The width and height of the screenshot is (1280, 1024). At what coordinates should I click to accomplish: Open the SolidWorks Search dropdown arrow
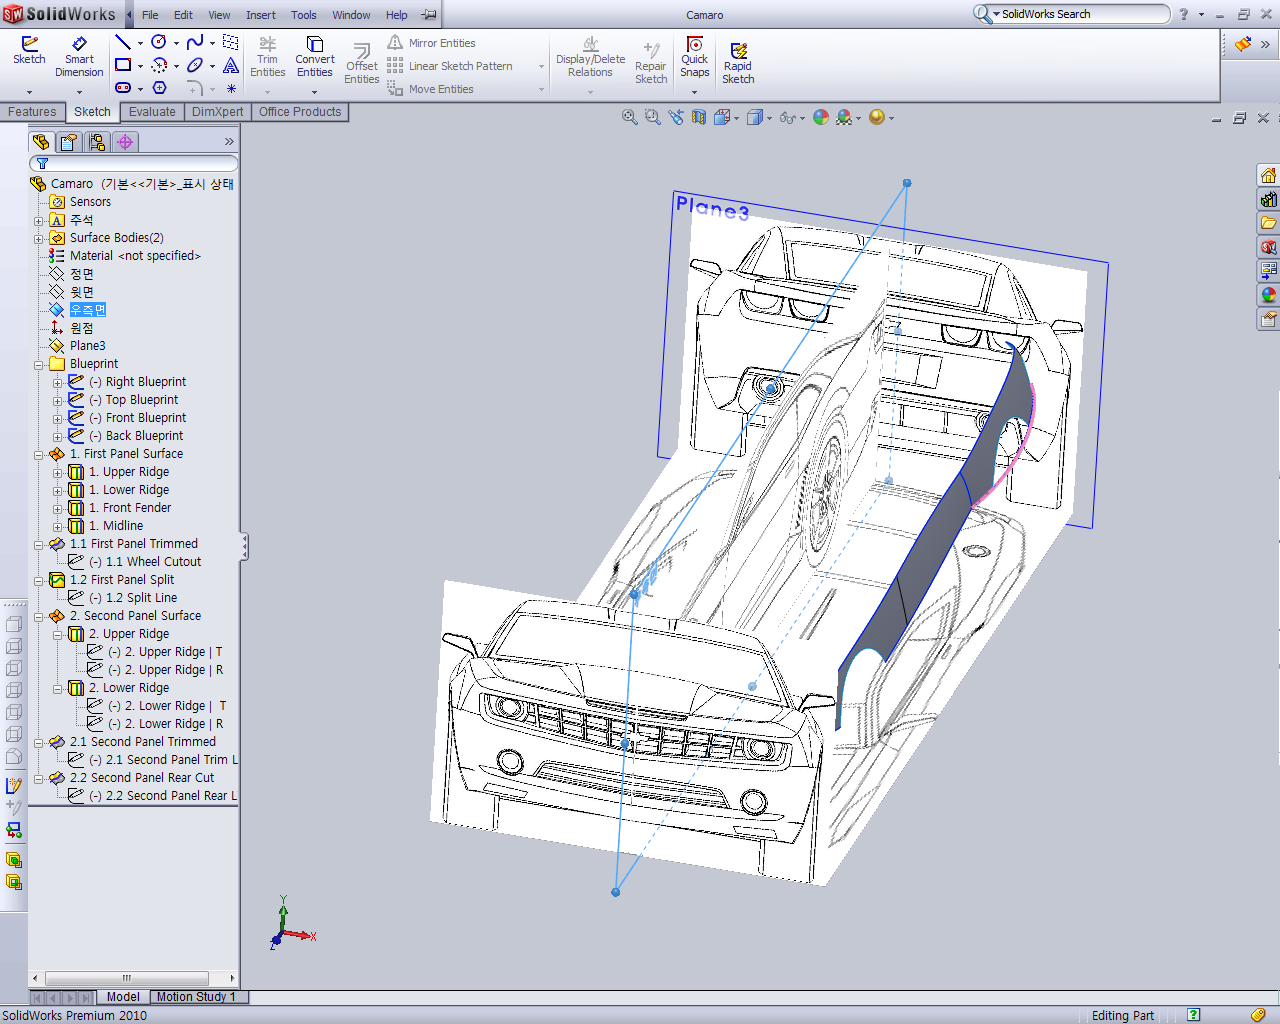point(996,14)
